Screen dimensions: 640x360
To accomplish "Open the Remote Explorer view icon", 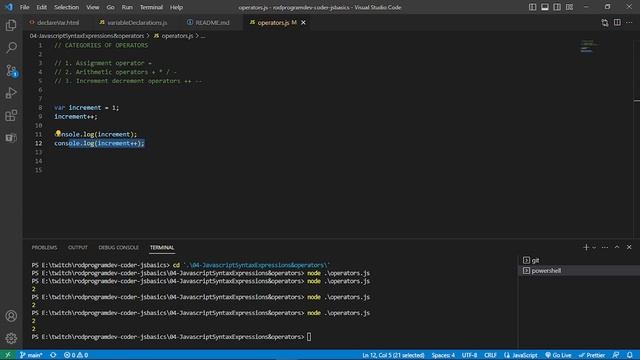I will (x=11, y=138).
